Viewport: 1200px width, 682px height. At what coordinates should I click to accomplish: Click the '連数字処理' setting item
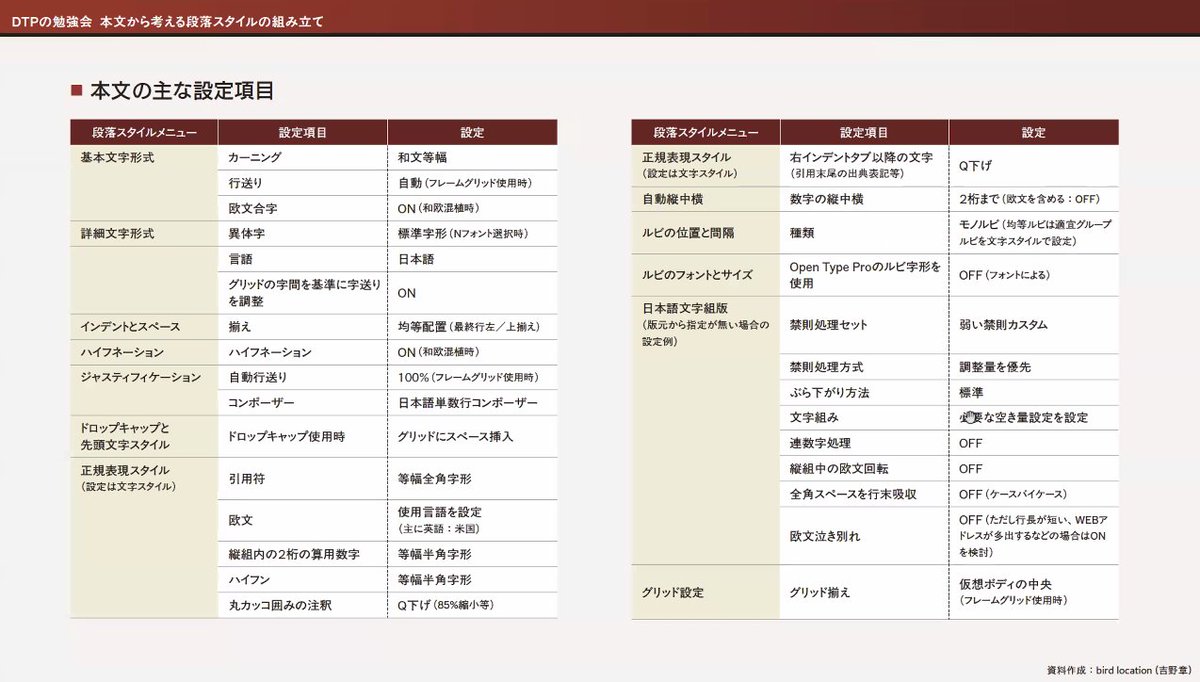(820, 443)
